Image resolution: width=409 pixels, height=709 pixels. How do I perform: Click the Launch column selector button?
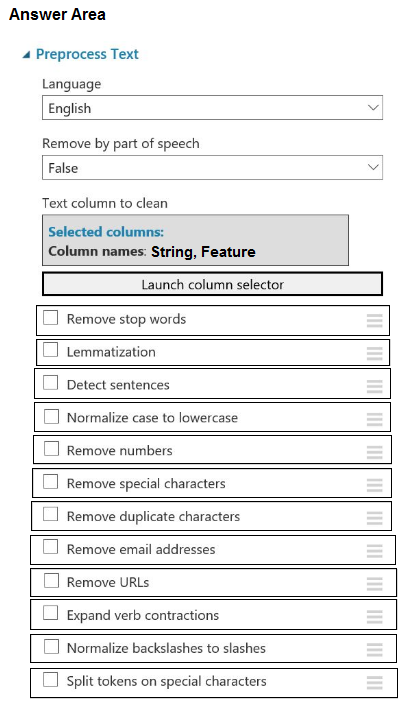coord(212,284)
